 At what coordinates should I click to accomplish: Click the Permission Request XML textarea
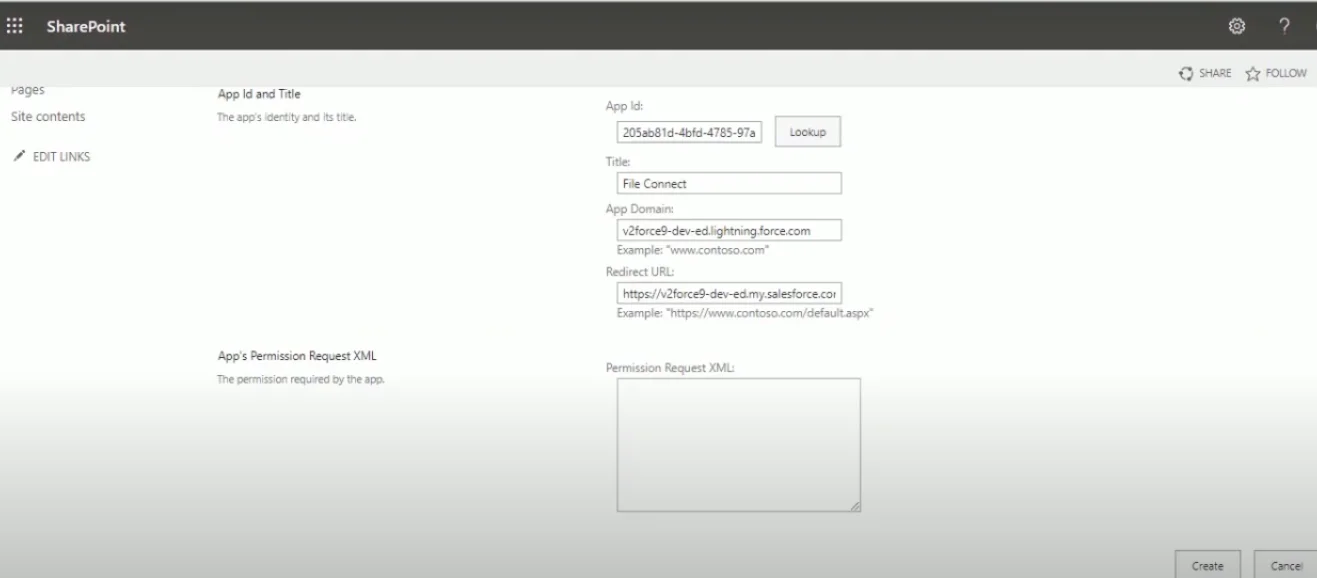click(x=737, y=443)
